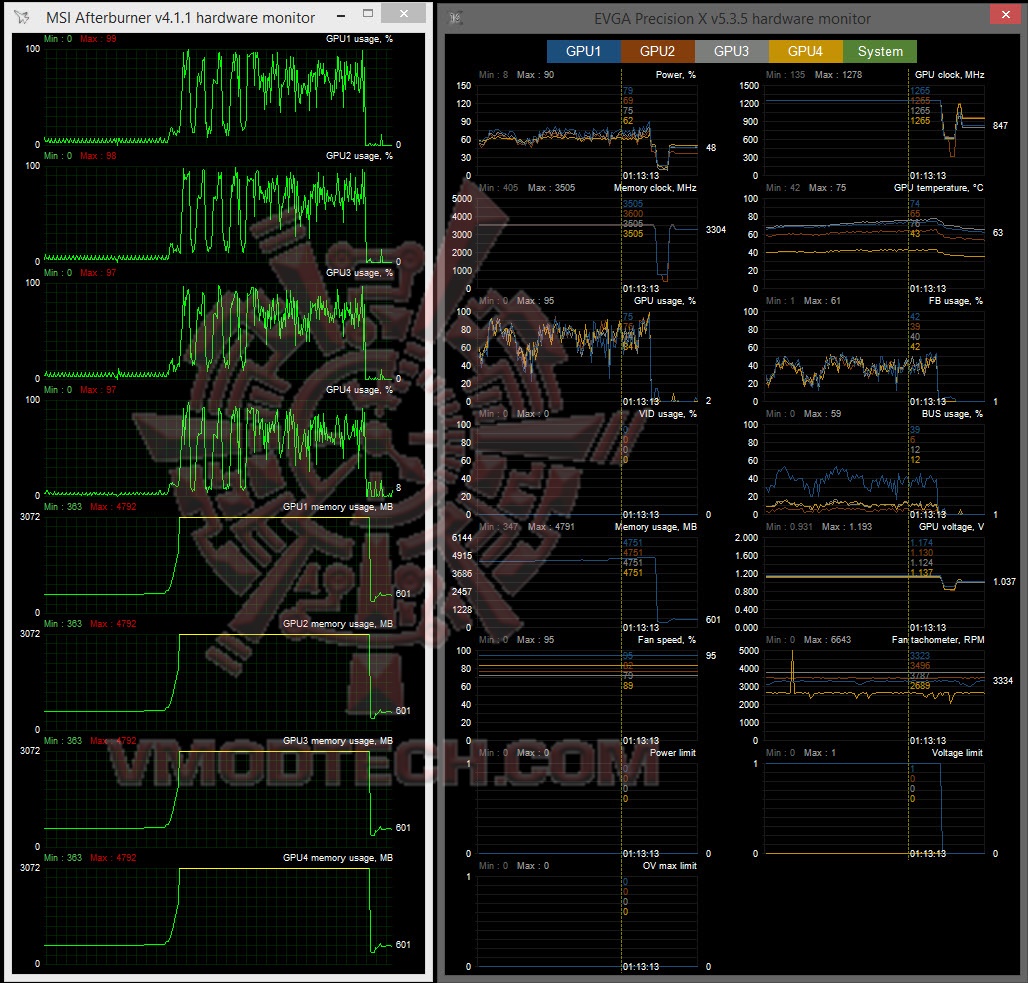Image resolution: width=1028 pixels, height=983 pixels.
Task: Click the GPU voltage reading 1.037
Action: pos(1004,582)
